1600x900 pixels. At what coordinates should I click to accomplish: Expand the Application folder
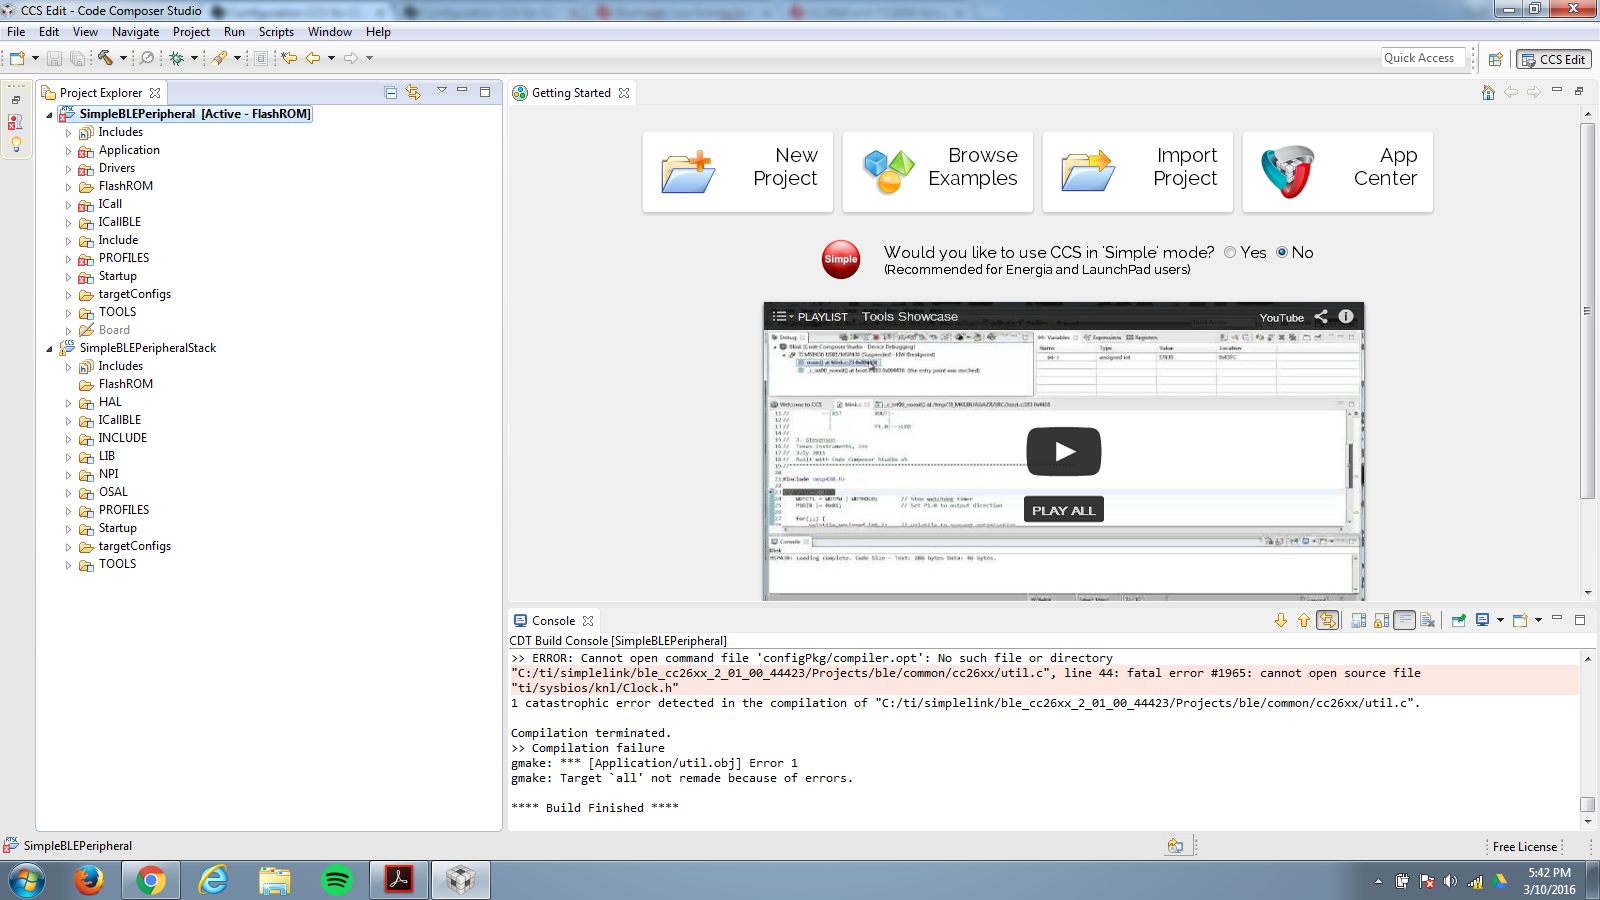tap(68, 151)
